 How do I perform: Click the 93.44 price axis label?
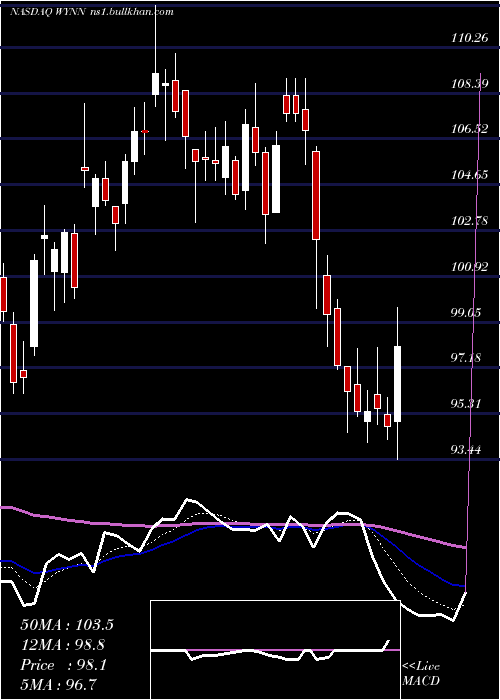[466, 450]
